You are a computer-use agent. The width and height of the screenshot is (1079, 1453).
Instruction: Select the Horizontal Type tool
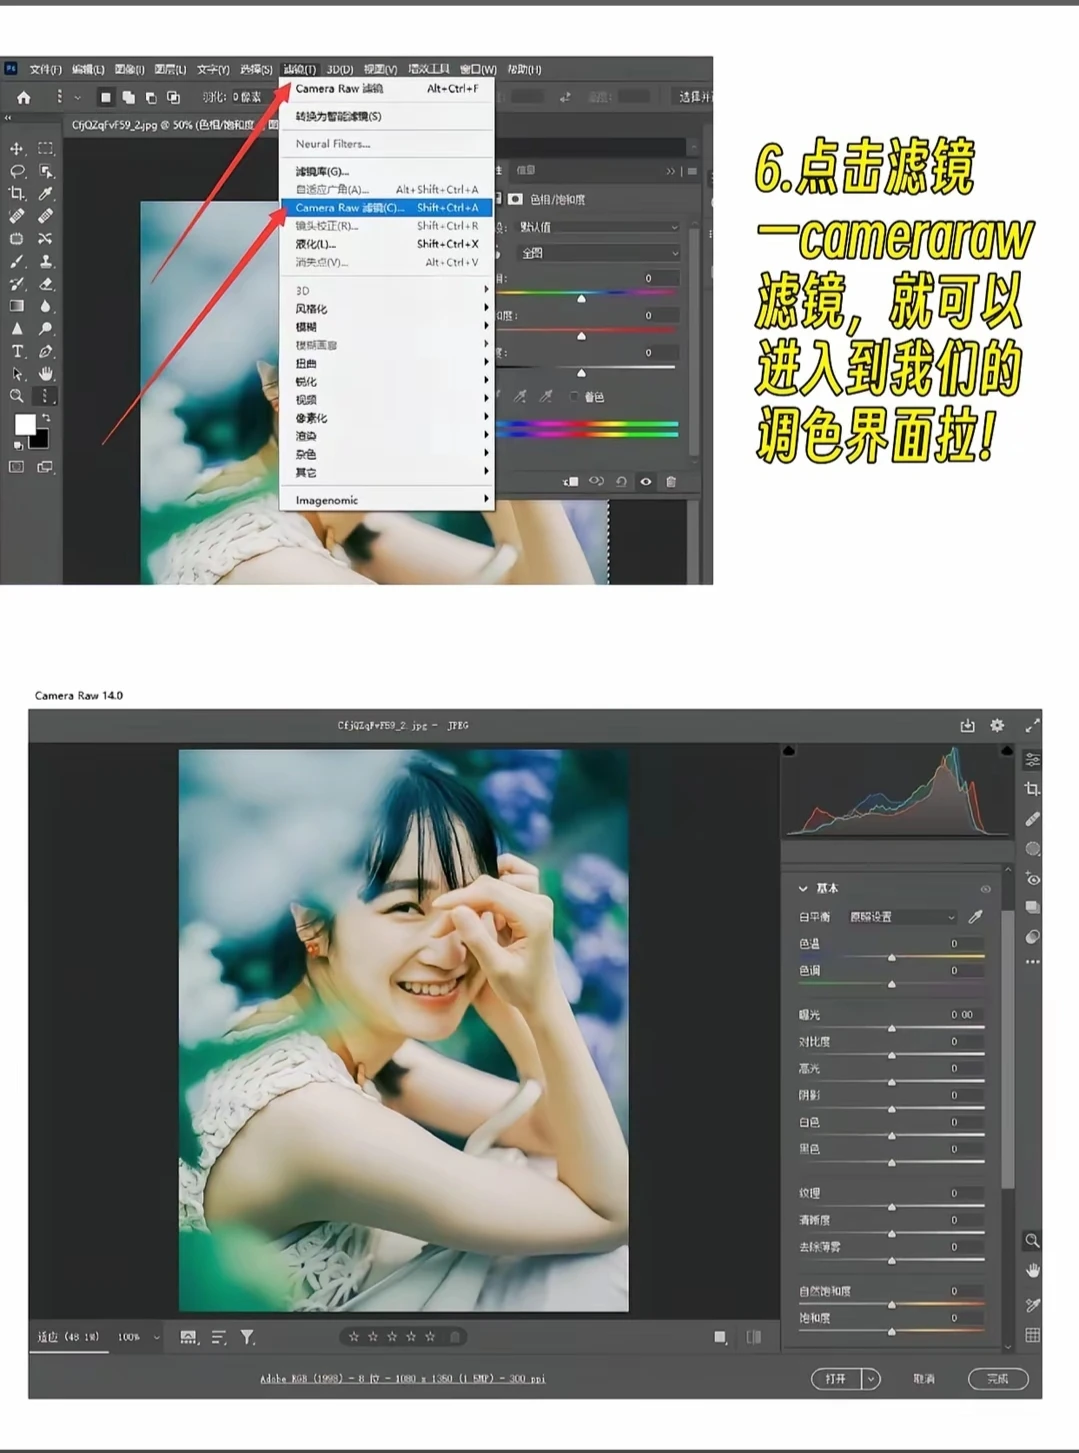click(17, 352)
